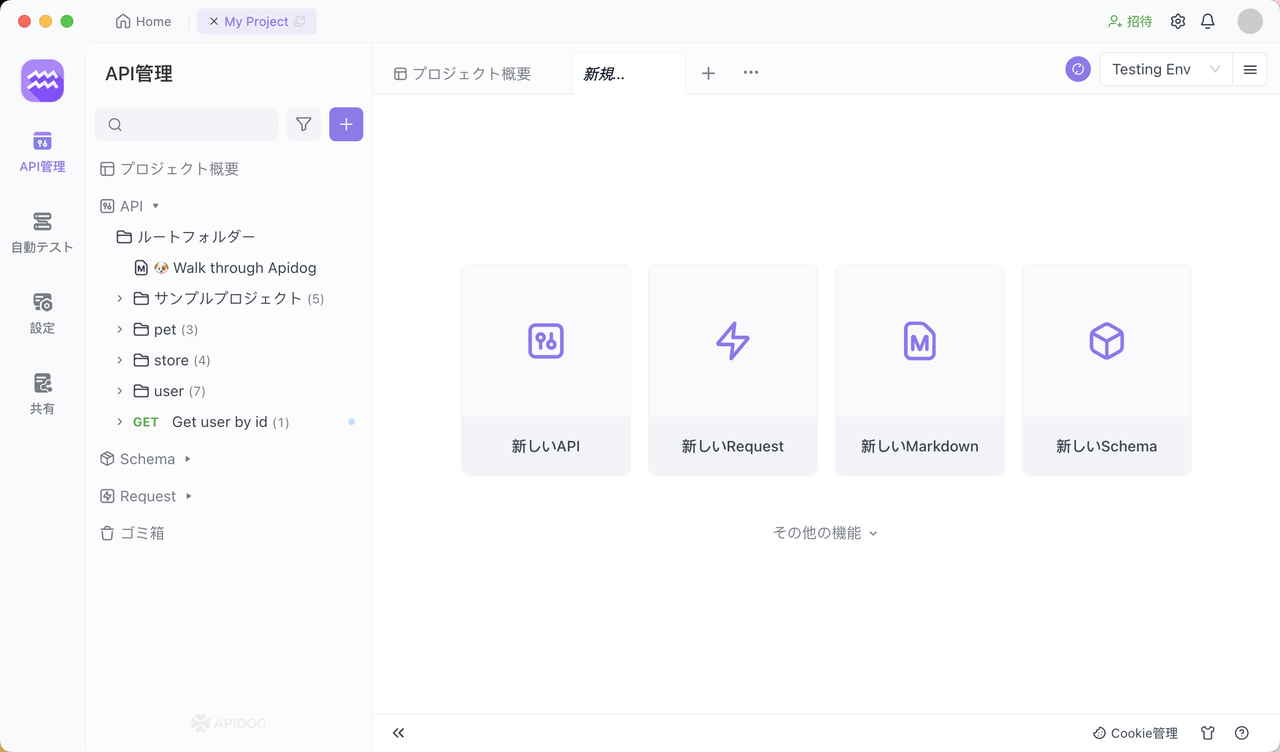Expand the store folder chevron
The height and width of the screenshot is (752, 1280).
coord(120,360)
